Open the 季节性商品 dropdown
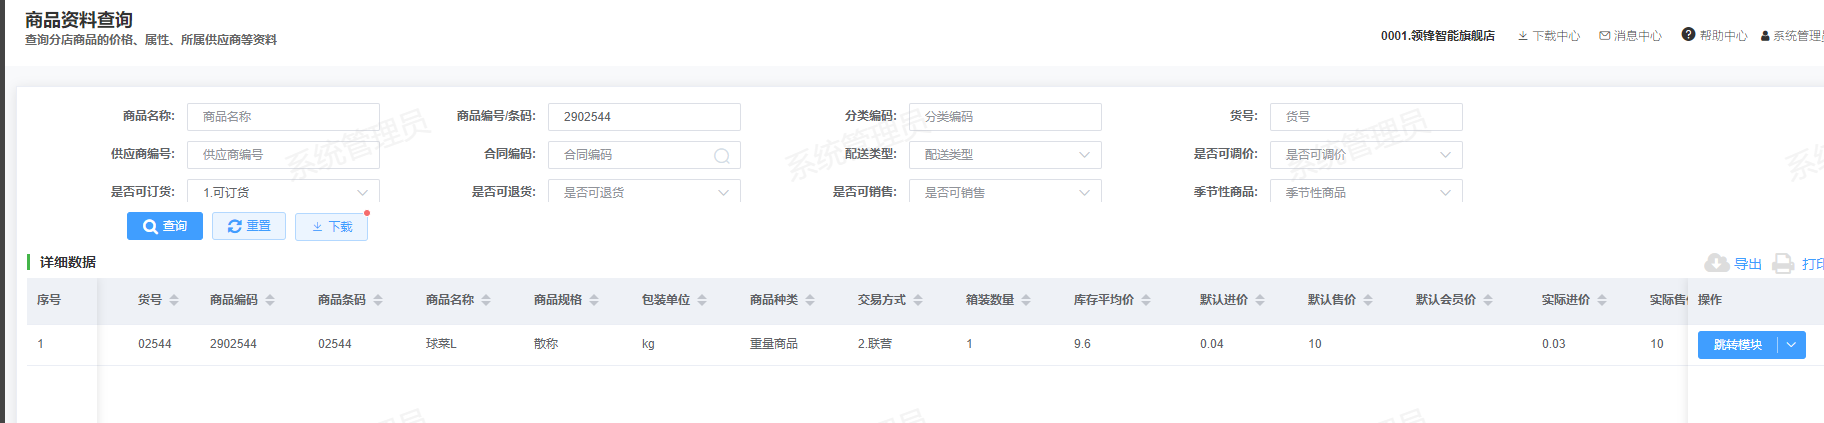This screenshot has width=1824, height=423. click(x=1366, y=191)
